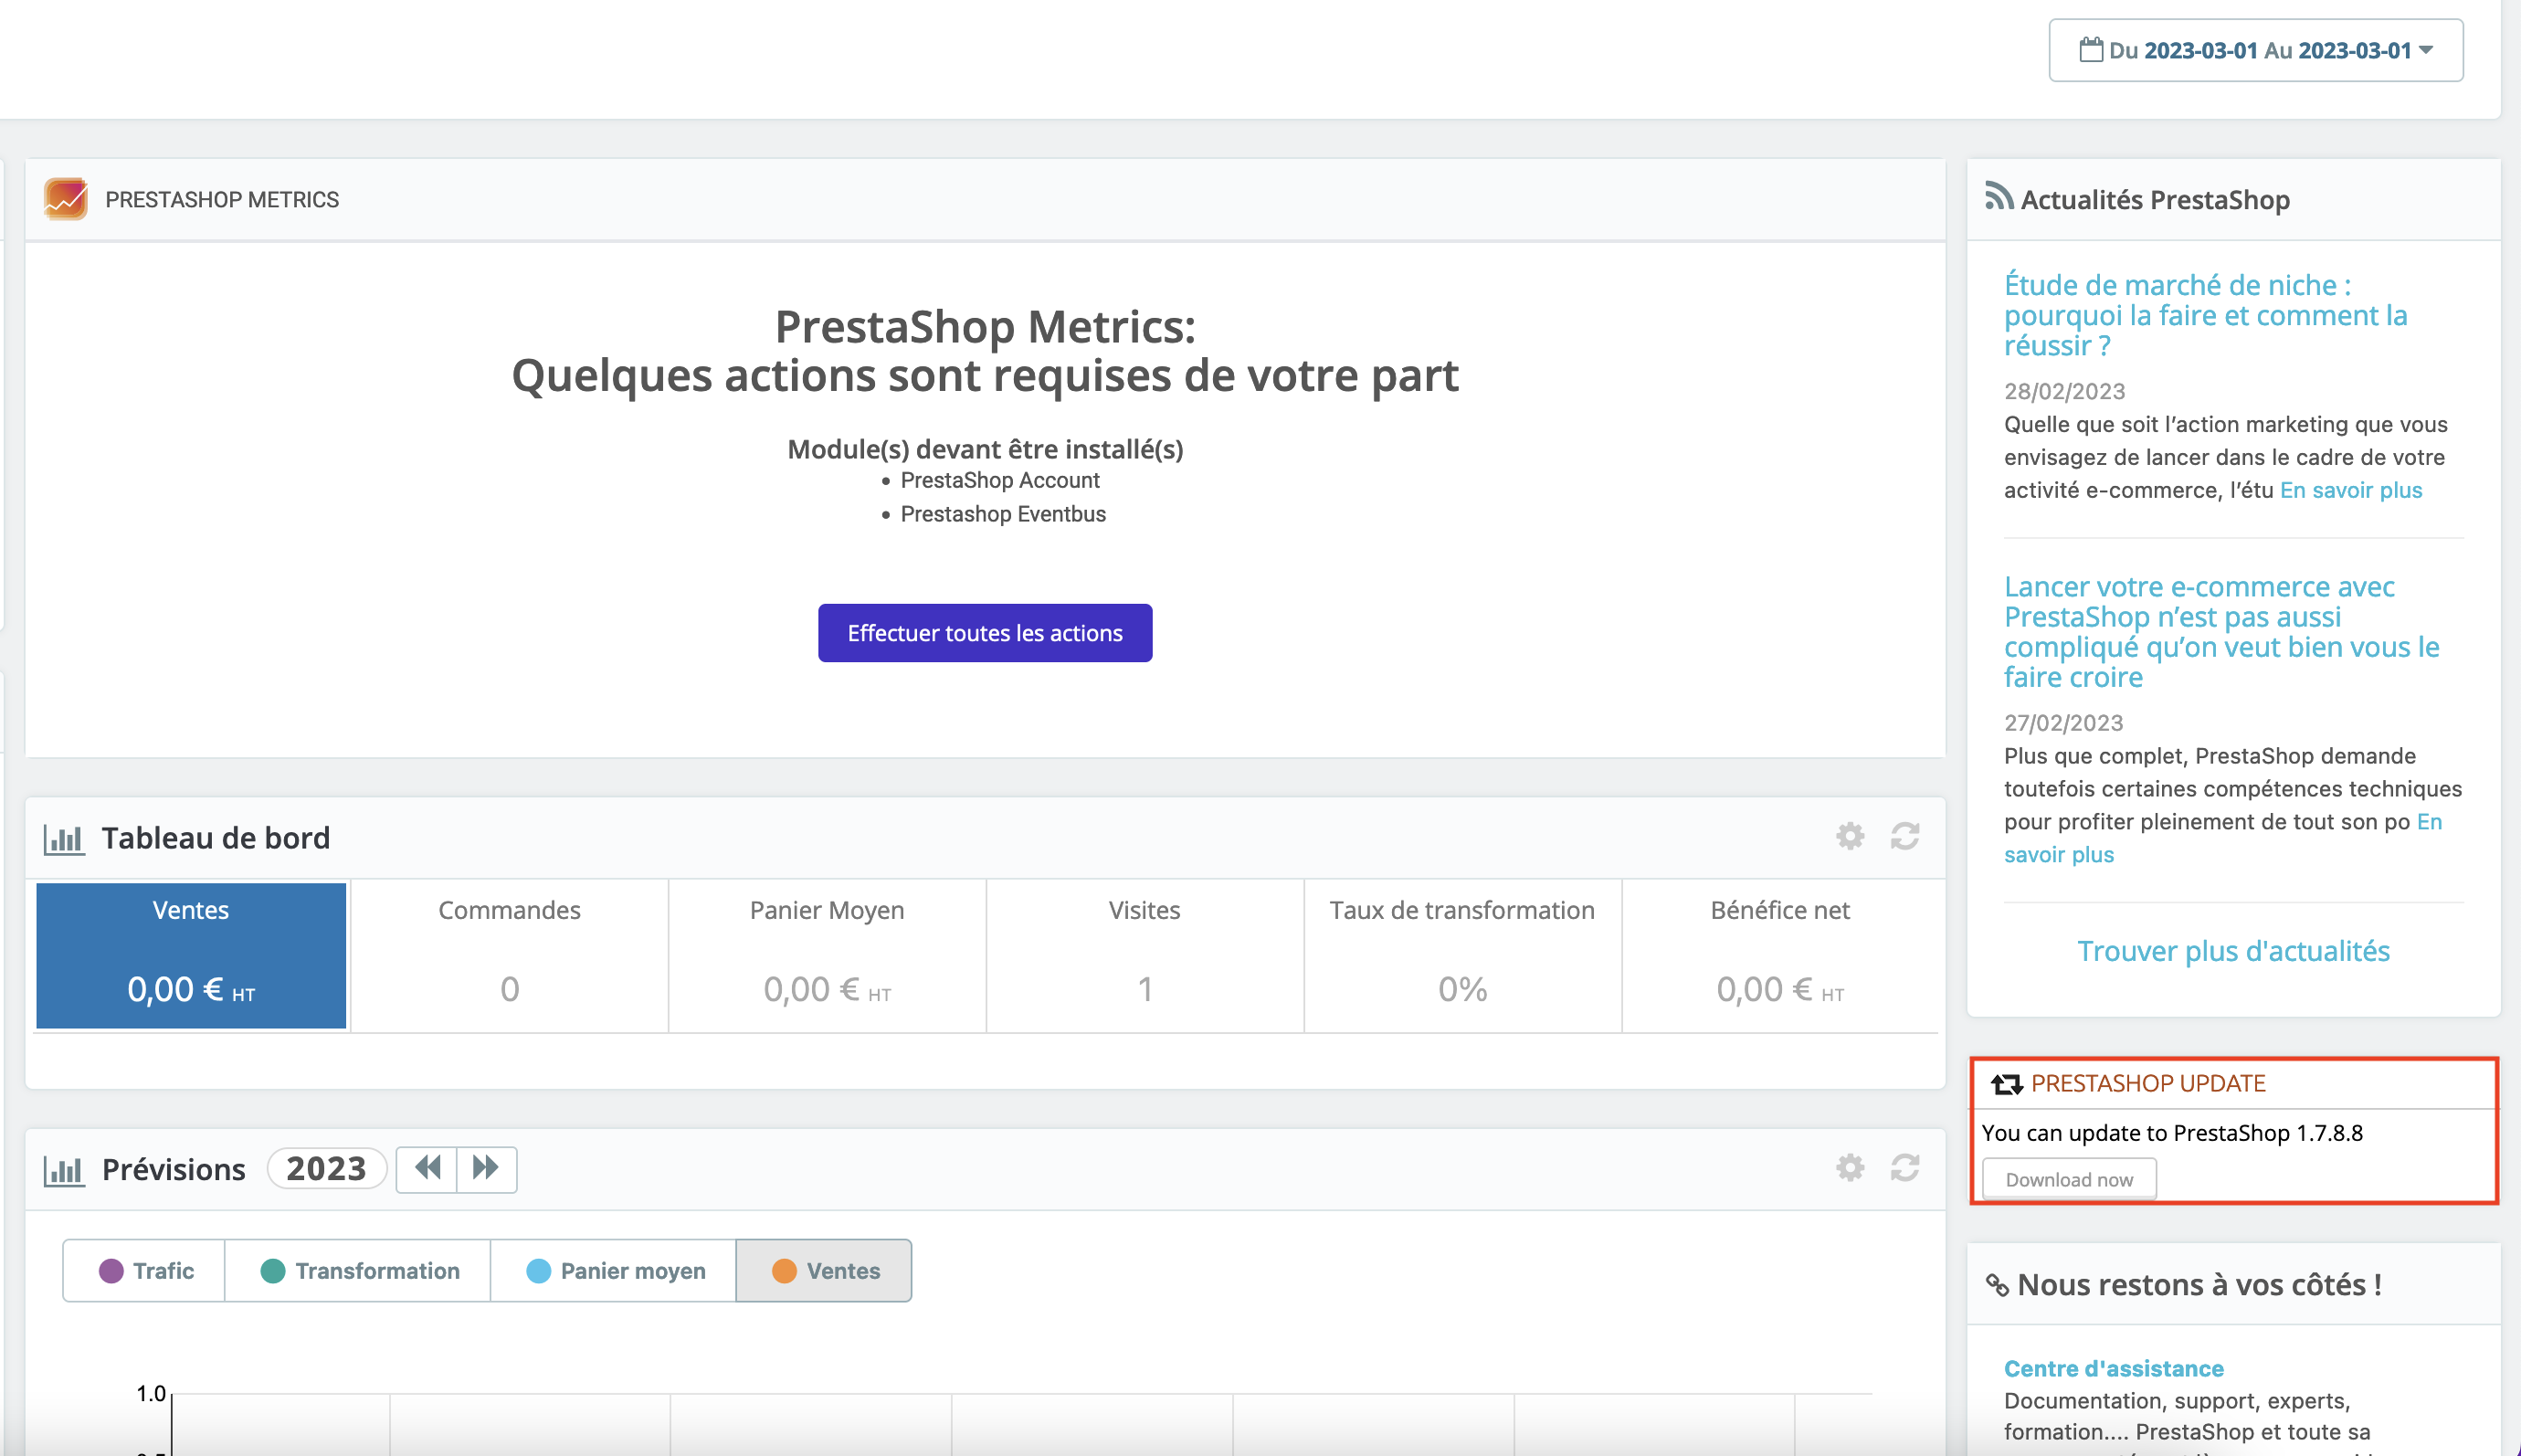Toggle the Trafic series in forecast chart
Screen dimensions: 2521x1456
pyautogui.click(x=145, y=1271)
